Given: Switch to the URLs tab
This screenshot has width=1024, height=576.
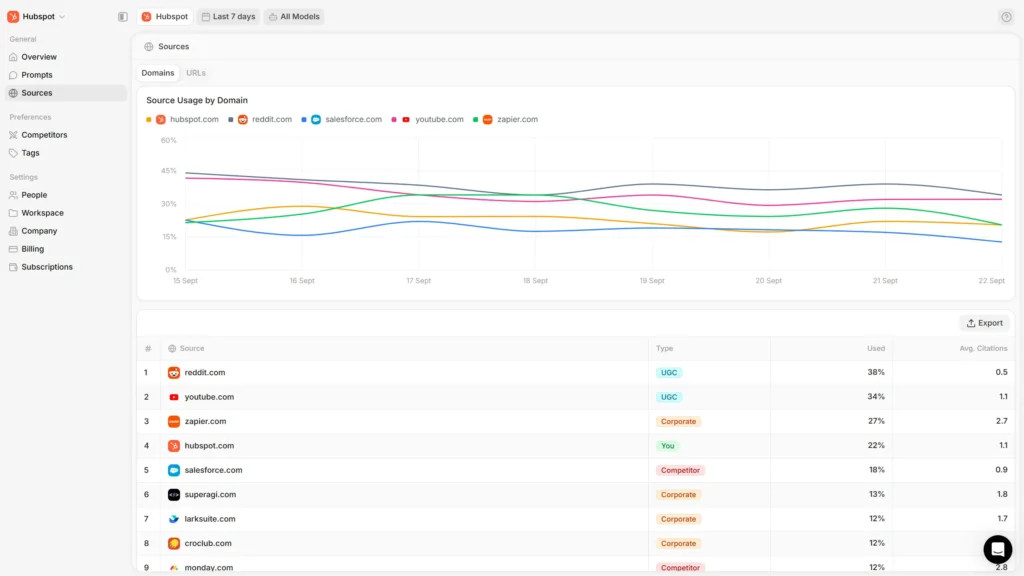Looking at the screenshot, I should [x=196, y=73].
